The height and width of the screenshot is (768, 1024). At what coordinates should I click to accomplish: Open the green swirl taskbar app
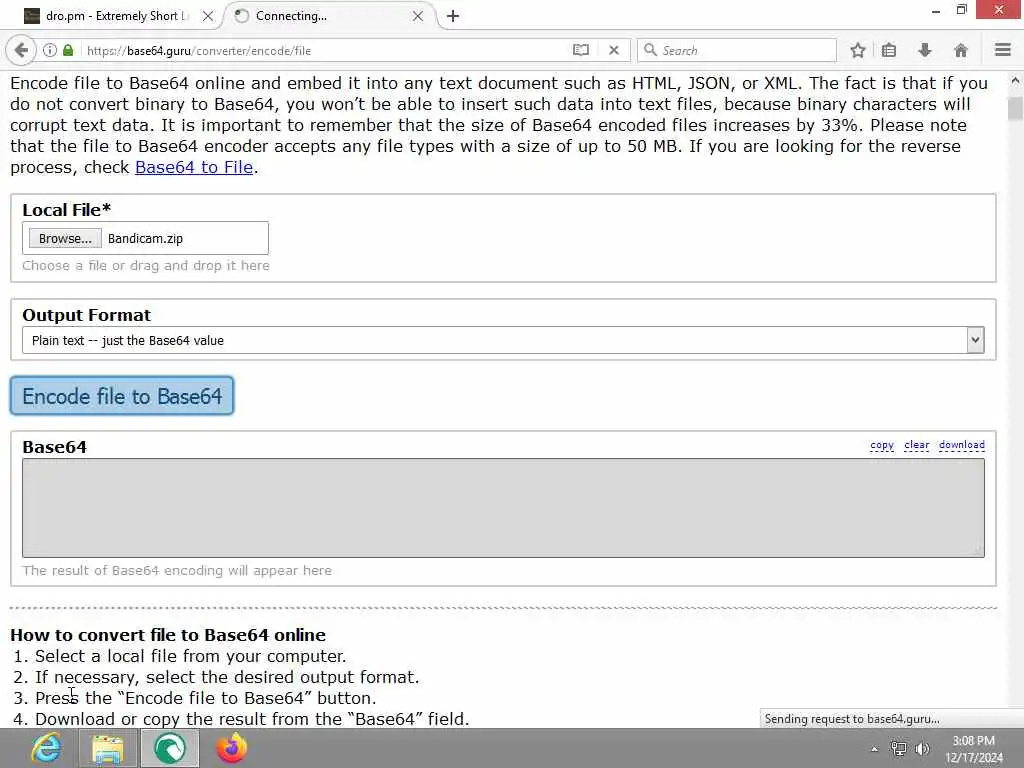point(170,748)
